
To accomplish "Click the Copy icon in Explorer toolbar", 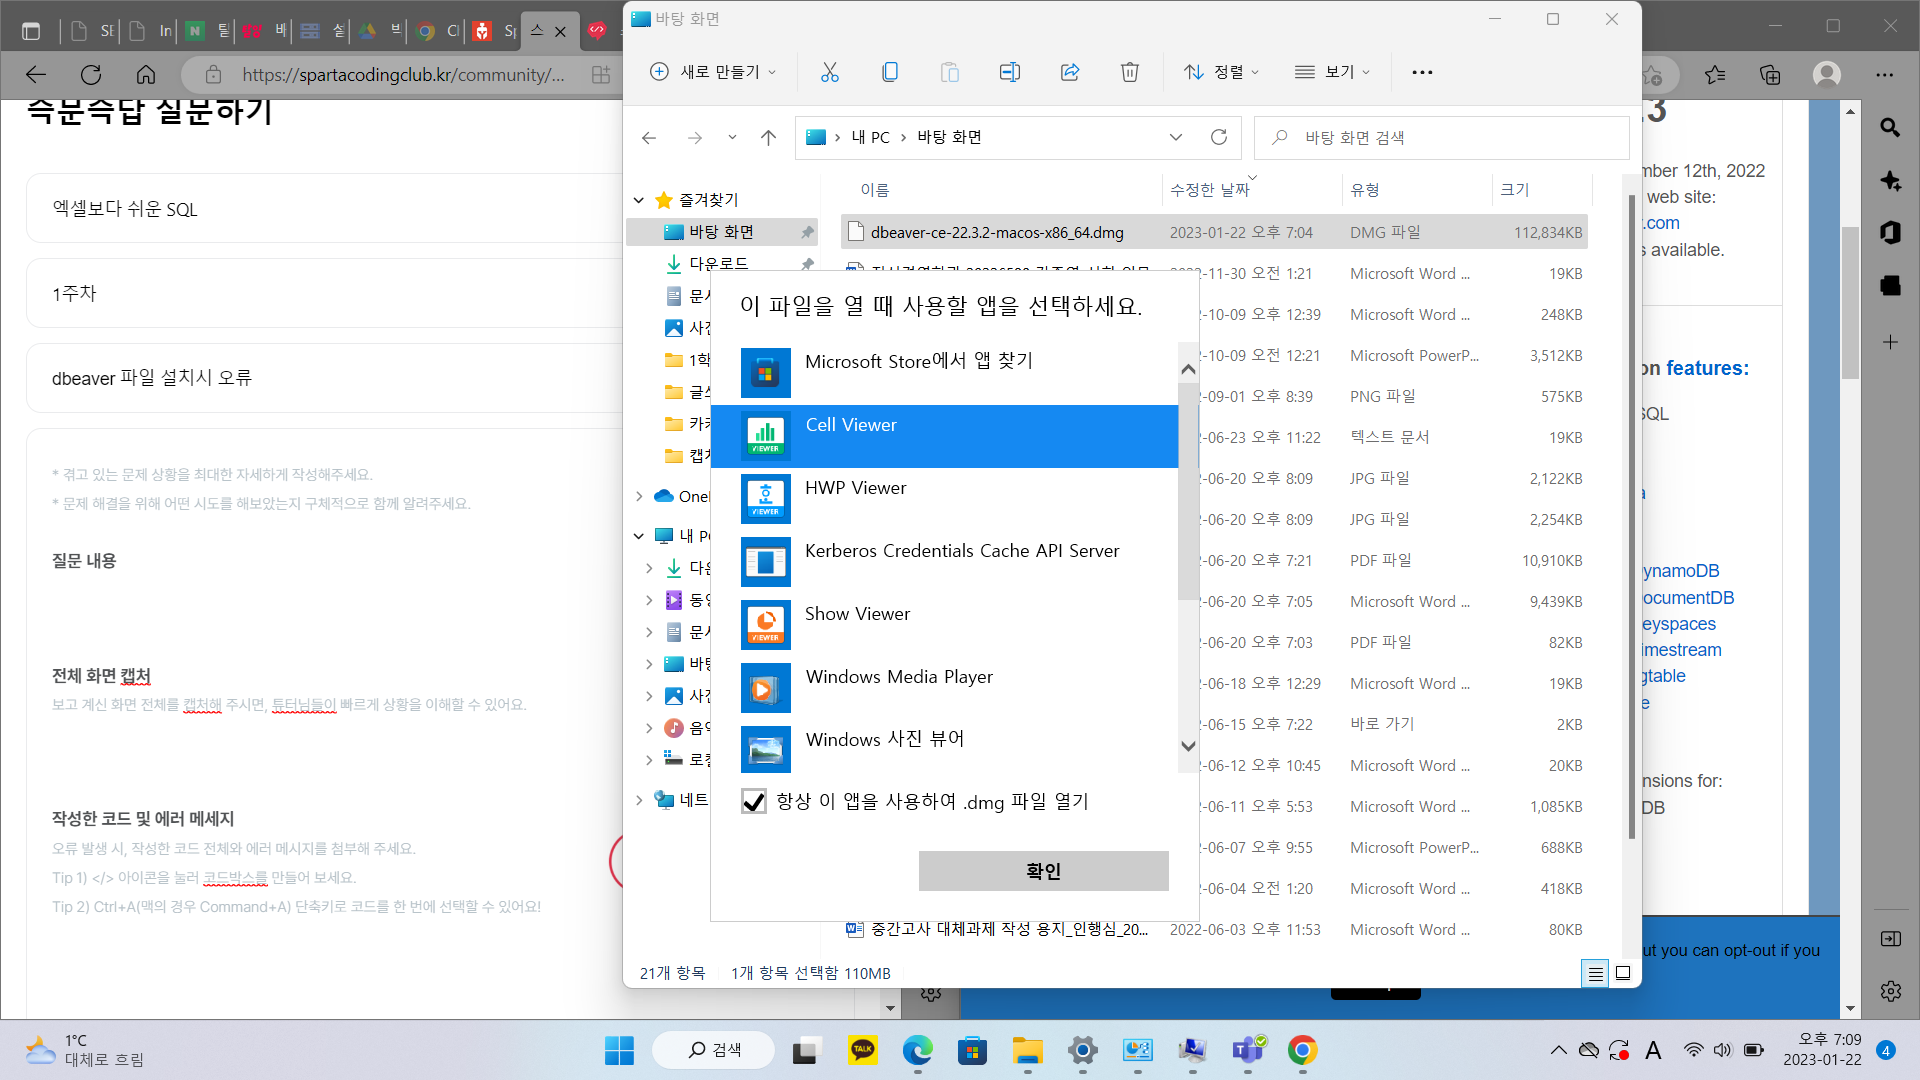I will 890,72.
